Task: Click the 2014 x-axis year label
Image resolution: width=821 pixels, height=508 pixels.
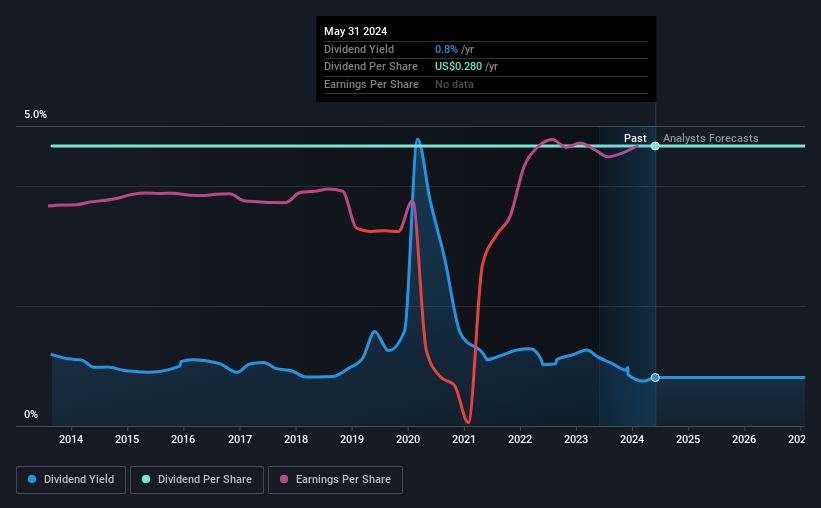Action: pos(71,439)
